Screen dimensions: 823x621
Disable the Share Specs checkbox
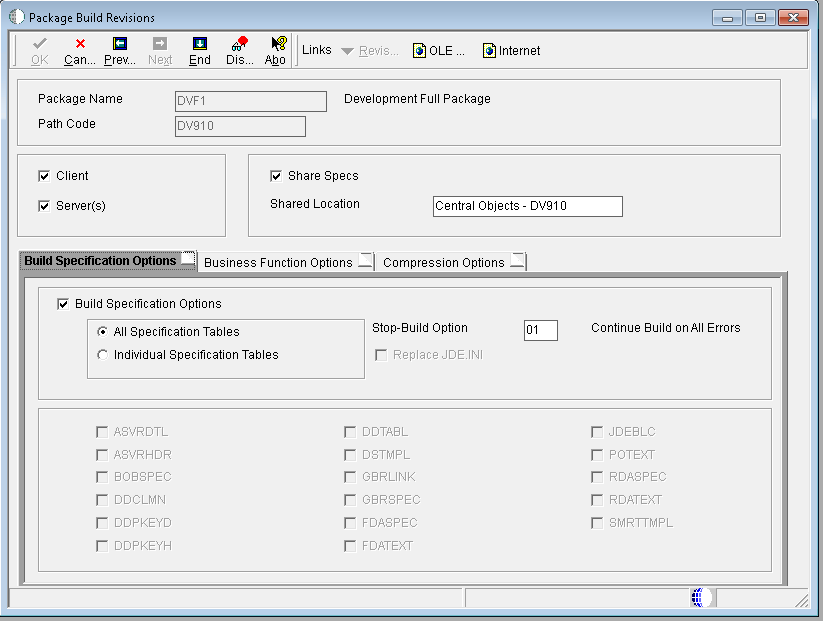[276, 176]
